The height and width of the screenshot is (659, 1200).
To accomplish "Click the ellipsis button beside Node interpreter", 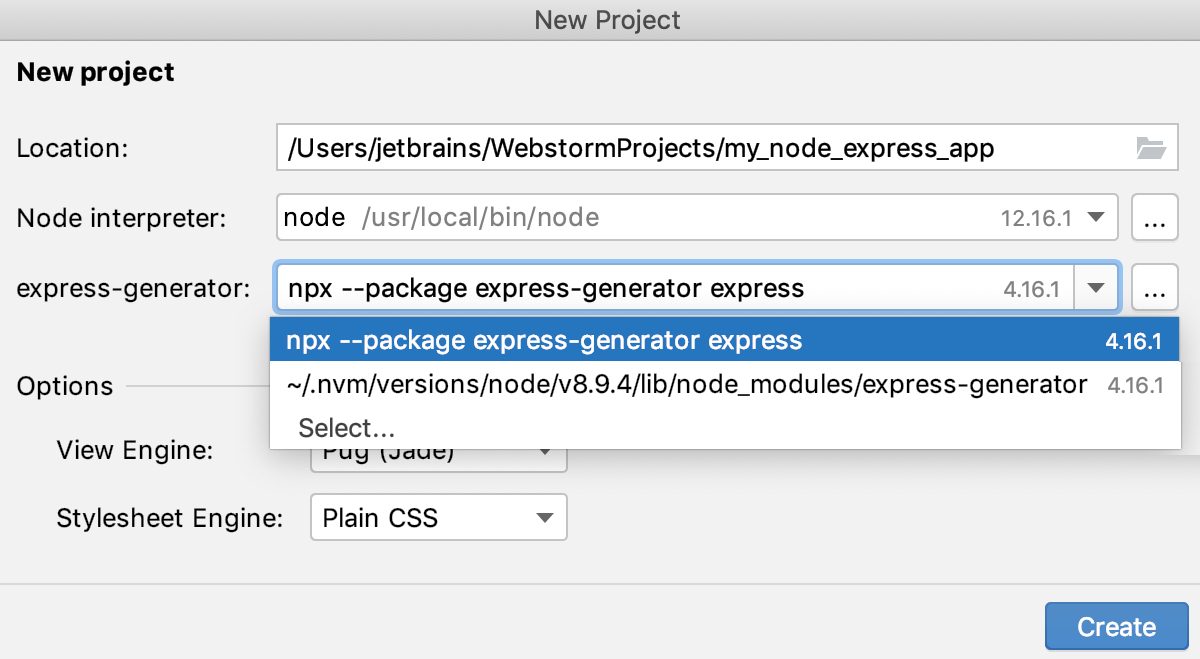I will coord(1154,218).
